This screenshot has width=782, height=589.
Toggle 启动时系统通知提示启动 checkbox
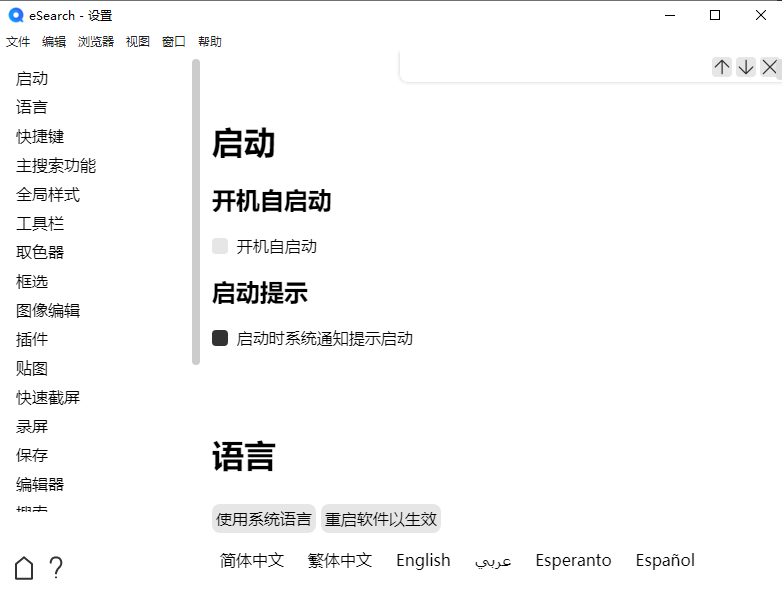pyautogui.click(x=220, y=338)
